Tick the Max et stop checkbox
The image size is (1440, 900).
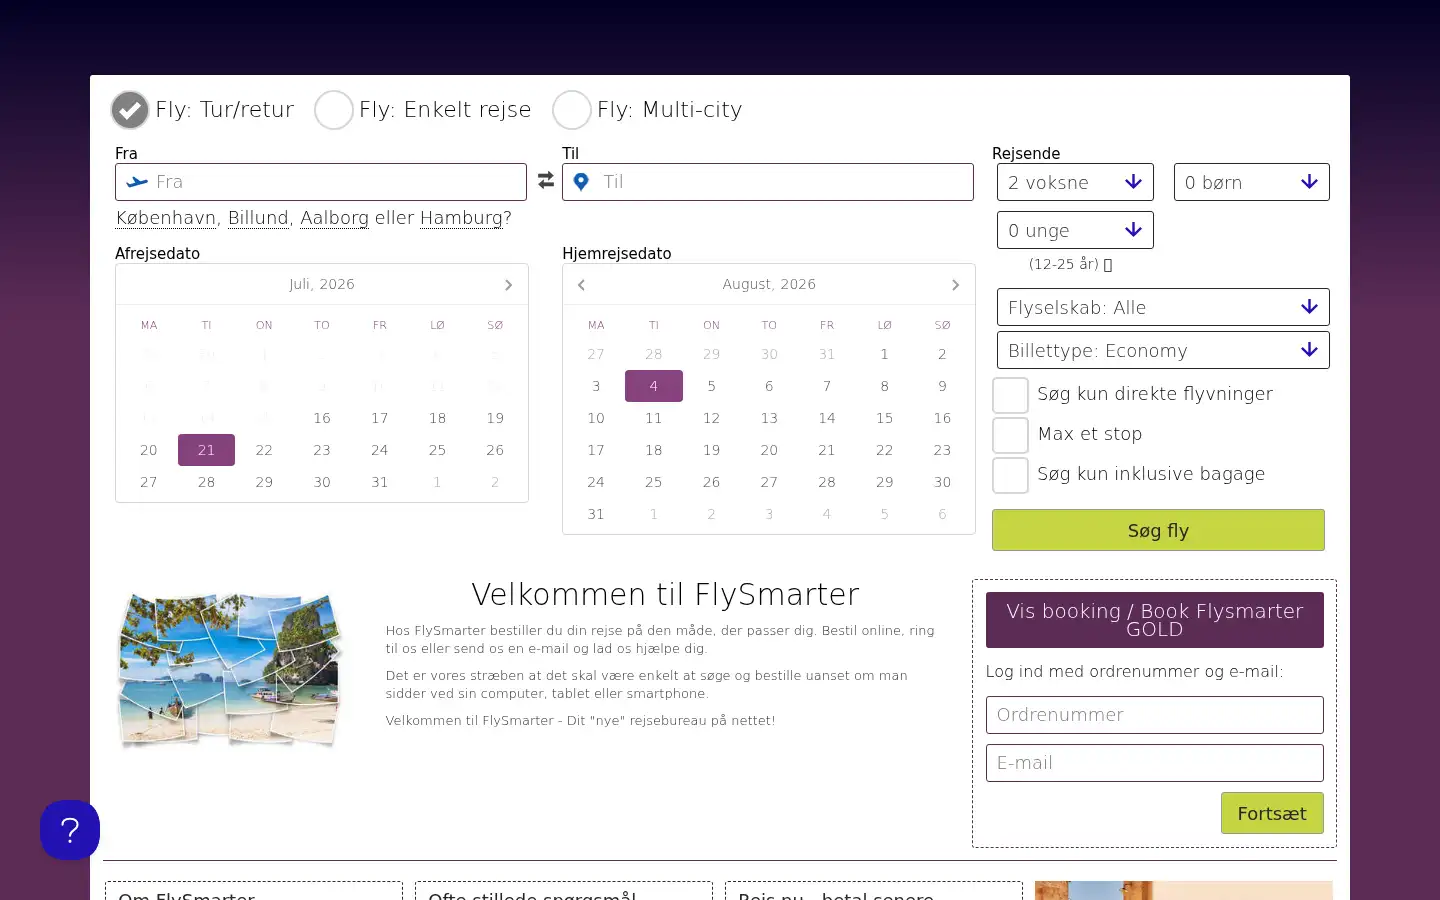1010,435
